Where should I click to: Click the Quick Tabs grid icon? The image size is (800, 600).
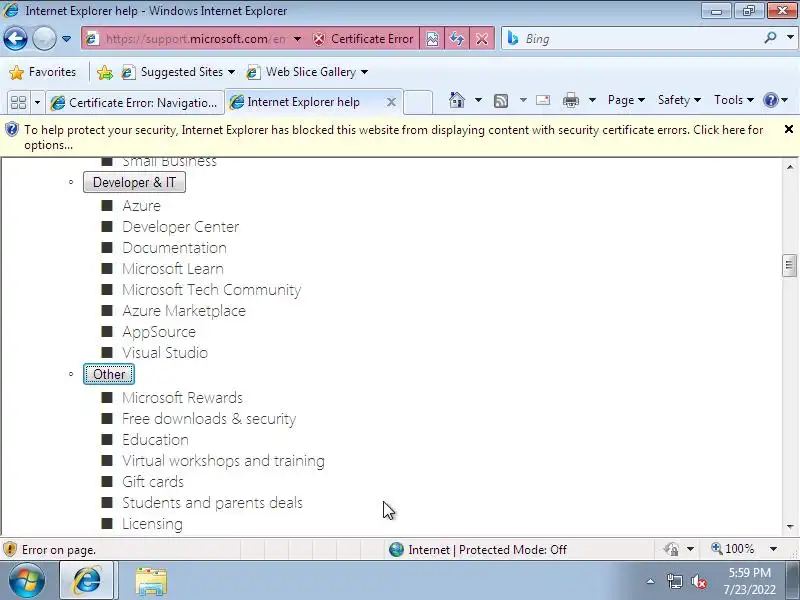tap(19, 102)
